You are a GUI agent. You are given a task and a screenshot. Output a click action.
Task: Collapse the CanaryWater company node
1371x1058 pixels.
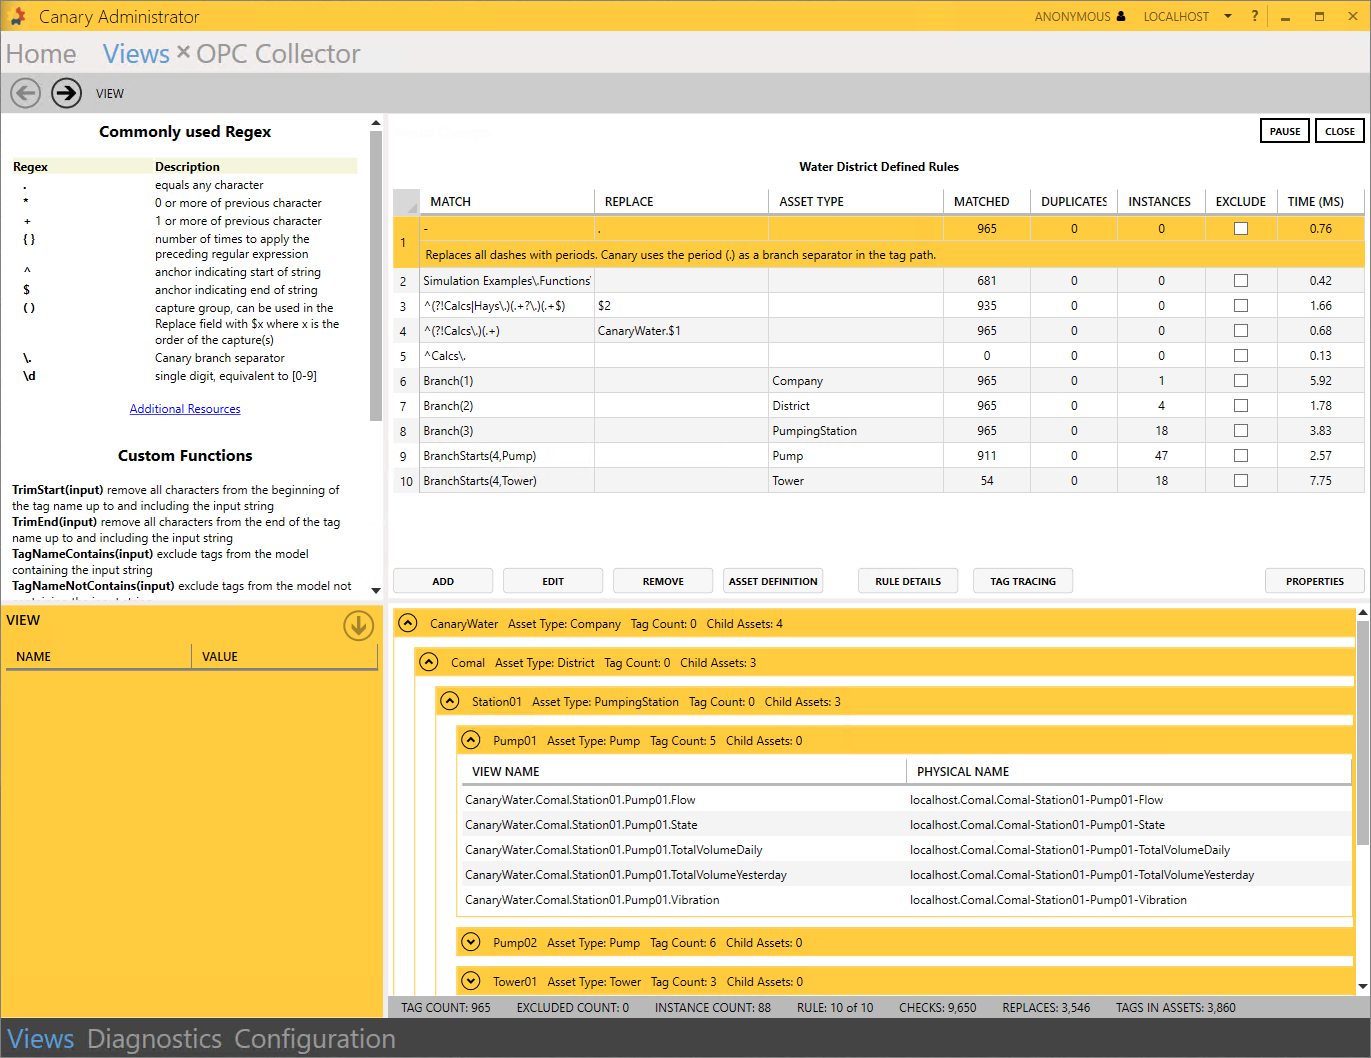point(407,624)
